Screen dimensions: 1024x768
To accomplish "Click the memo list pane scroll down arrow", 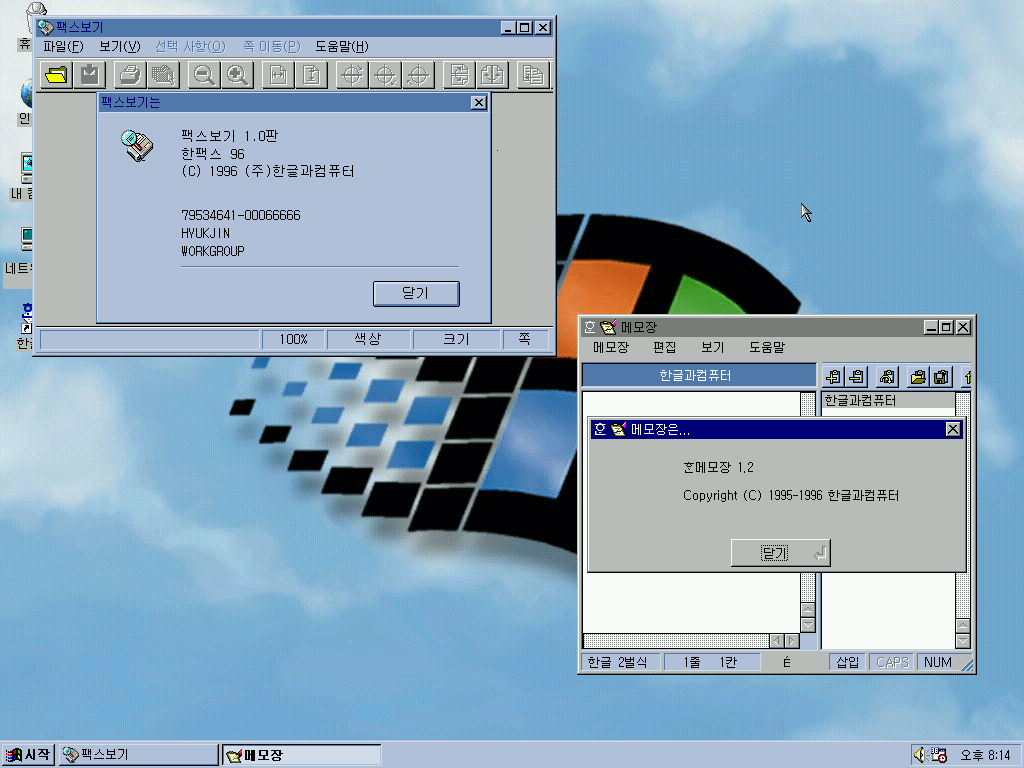I will (x=963, y=641).
